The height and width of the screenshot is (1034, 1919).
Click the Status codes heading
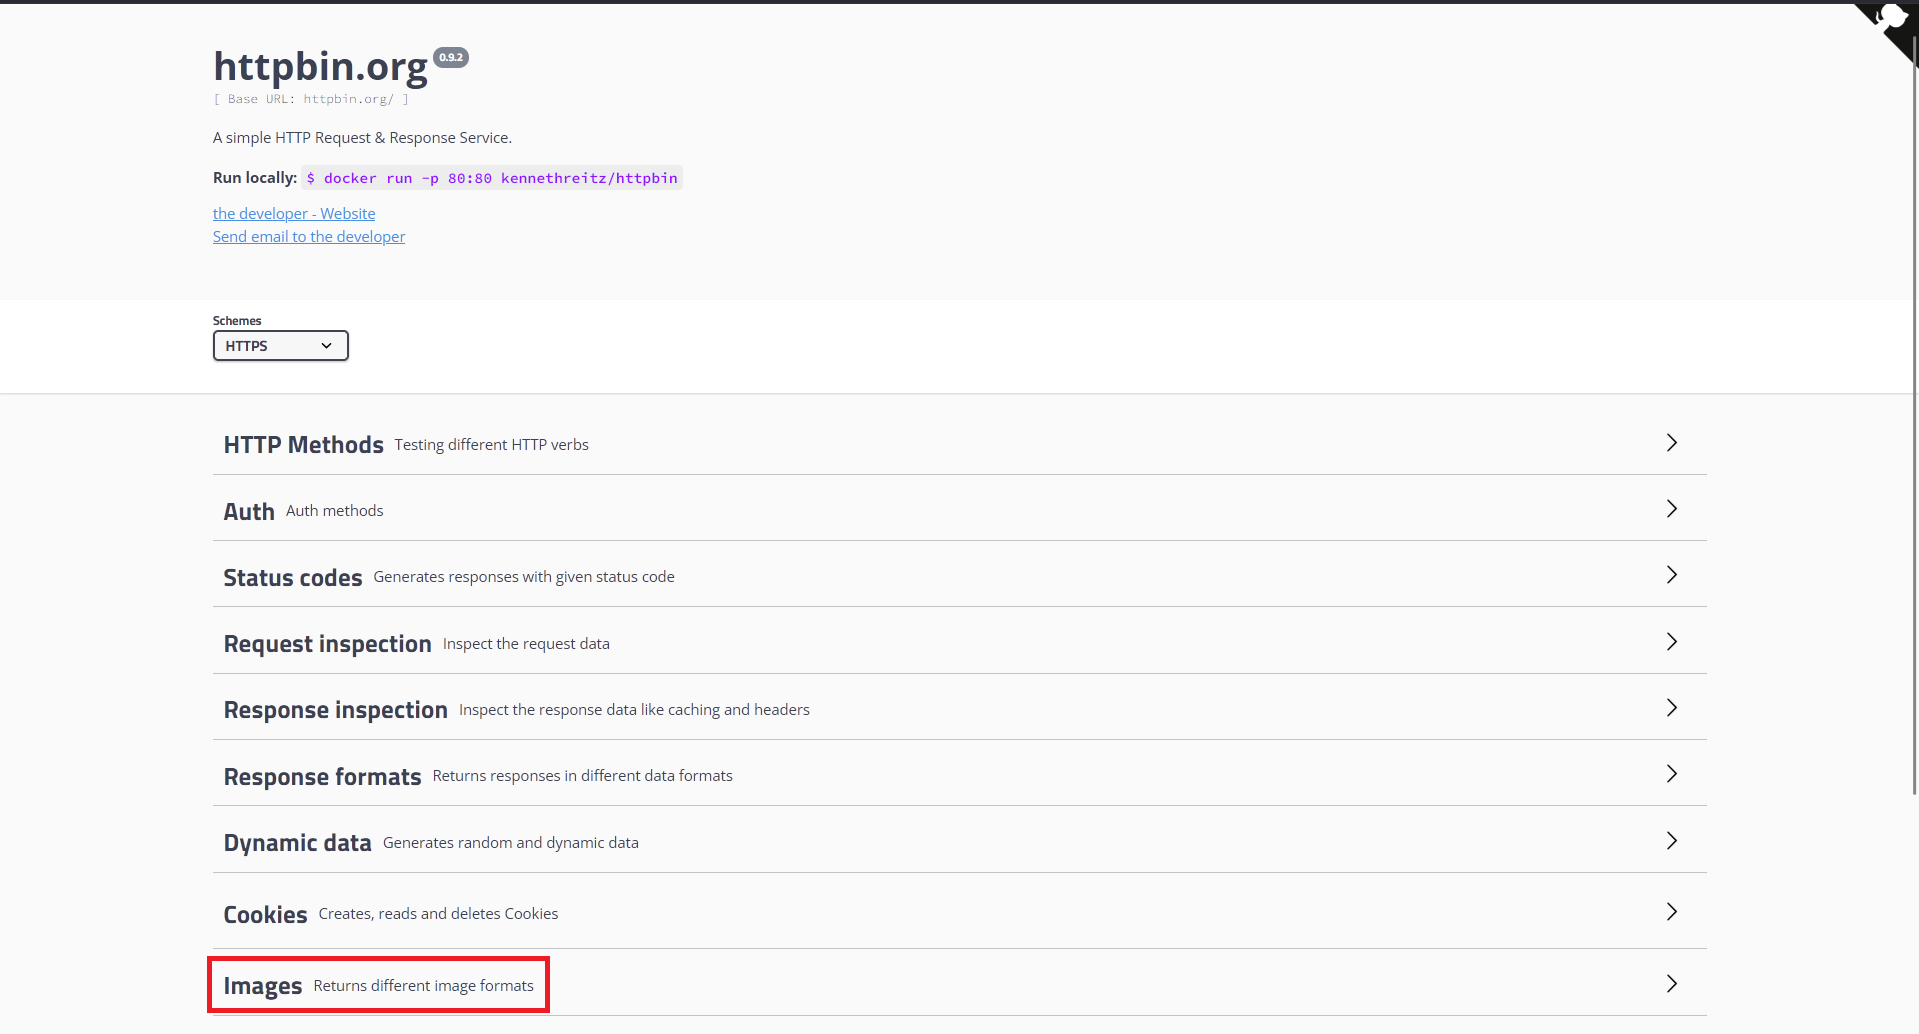pos(293,578)
